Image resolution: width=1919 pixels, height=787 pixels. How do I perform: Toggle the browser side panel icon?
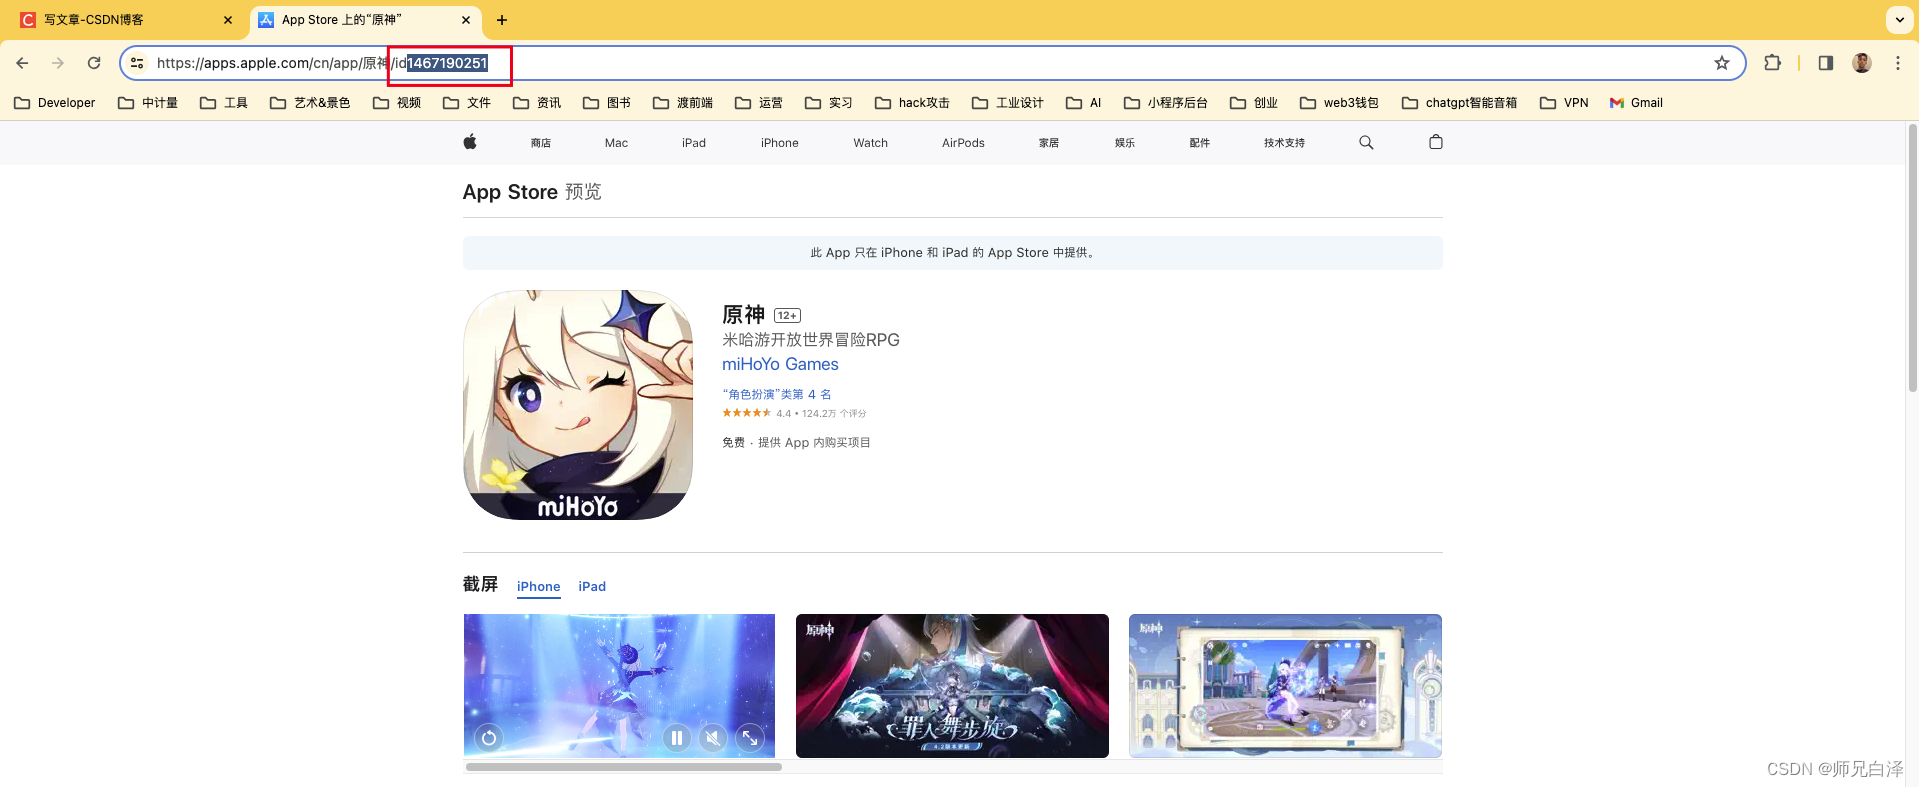click(x=1825, y=63)
